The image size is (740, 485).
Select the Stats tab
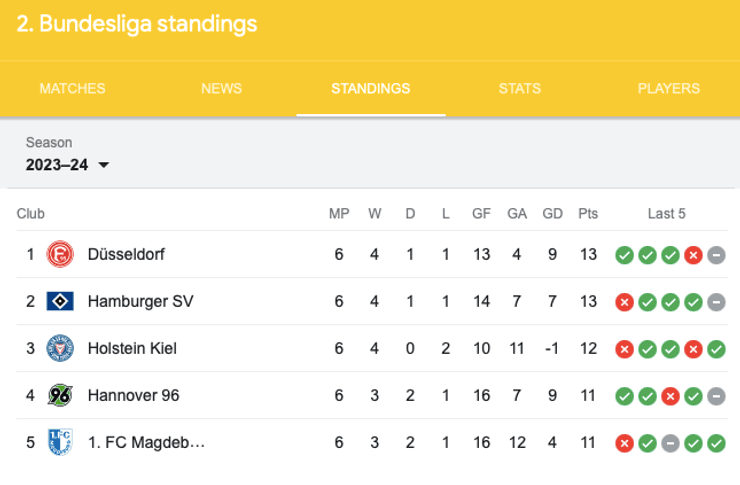519,88
